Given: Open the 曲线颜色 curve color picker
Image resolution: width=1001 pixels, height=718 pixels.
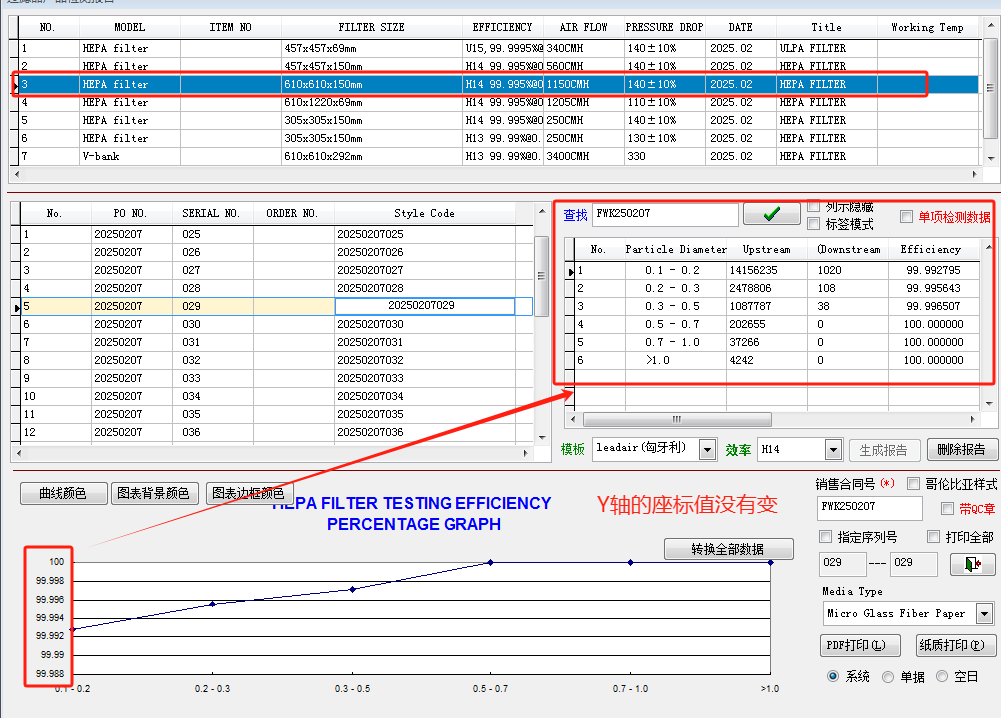Looking at the screenshot, I should coord(63,493).
